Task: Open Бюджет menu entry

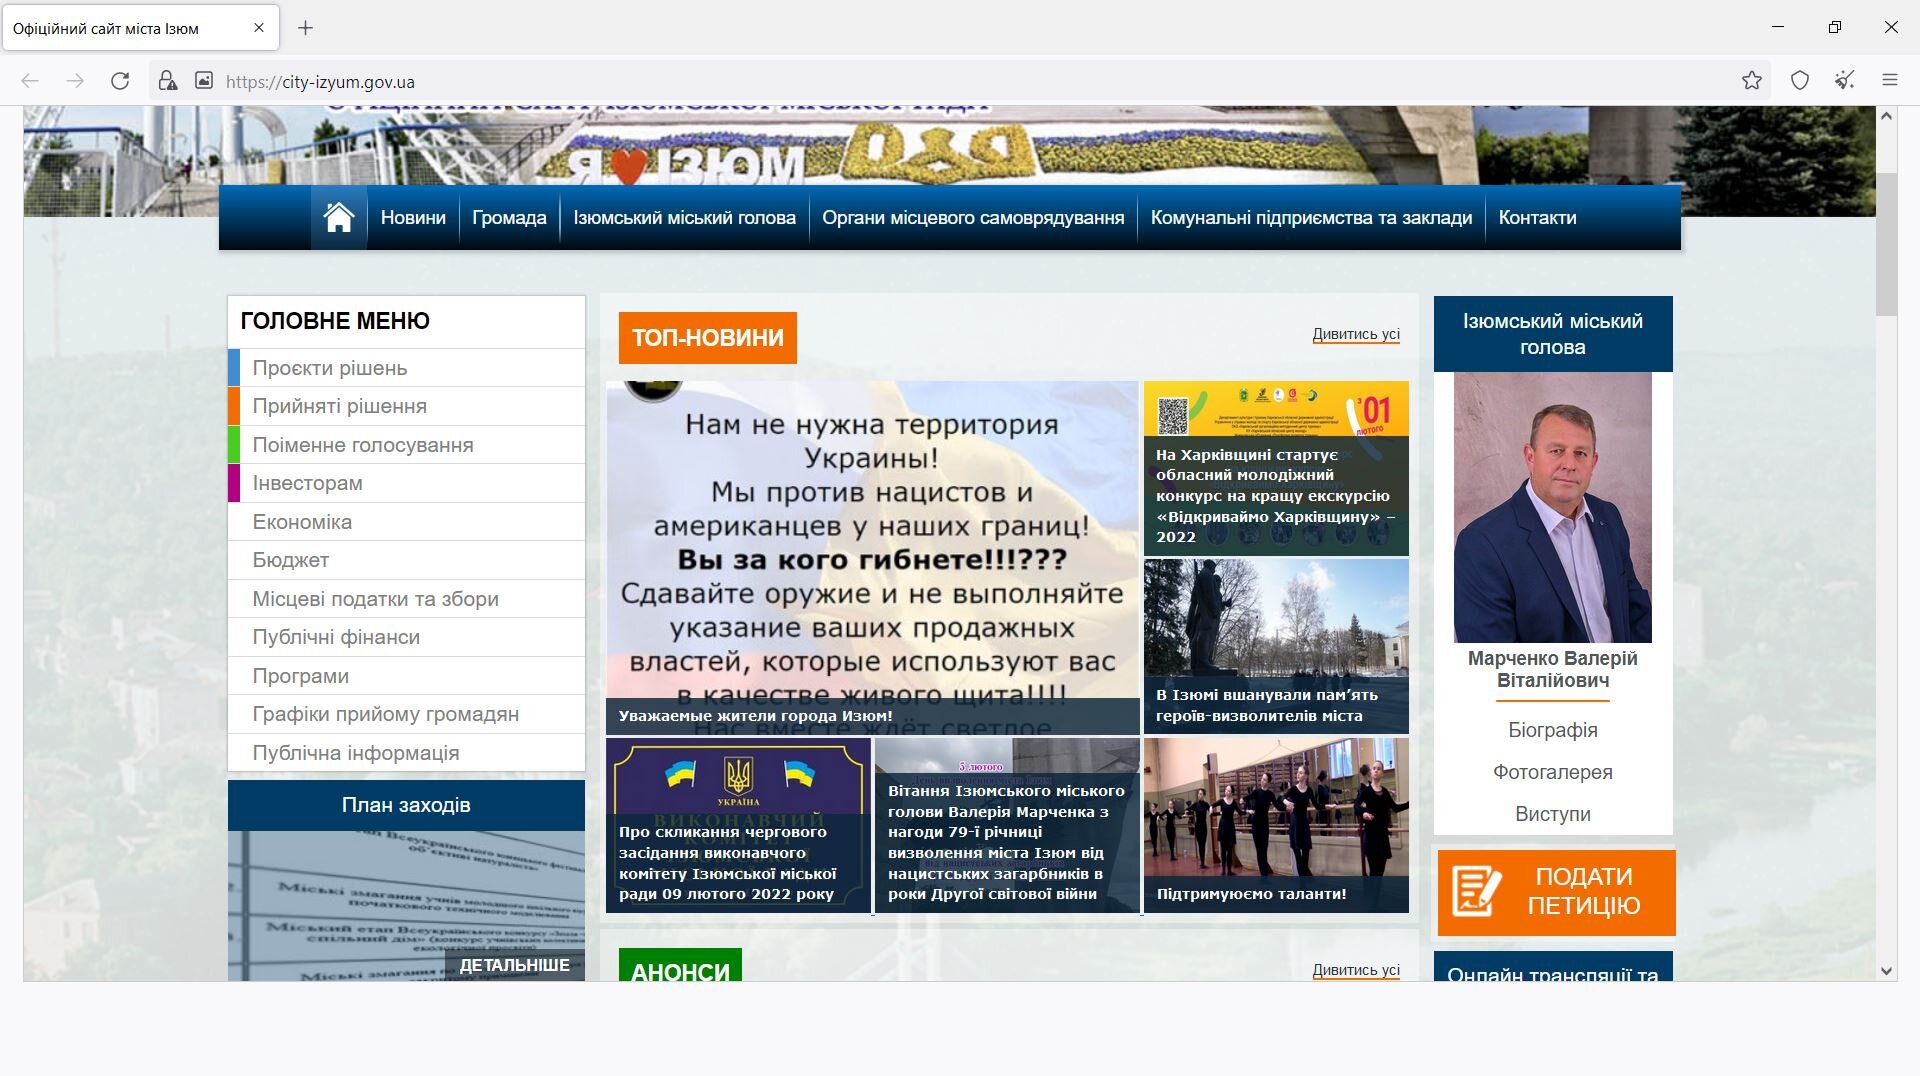Action: [x=406, y=560]
